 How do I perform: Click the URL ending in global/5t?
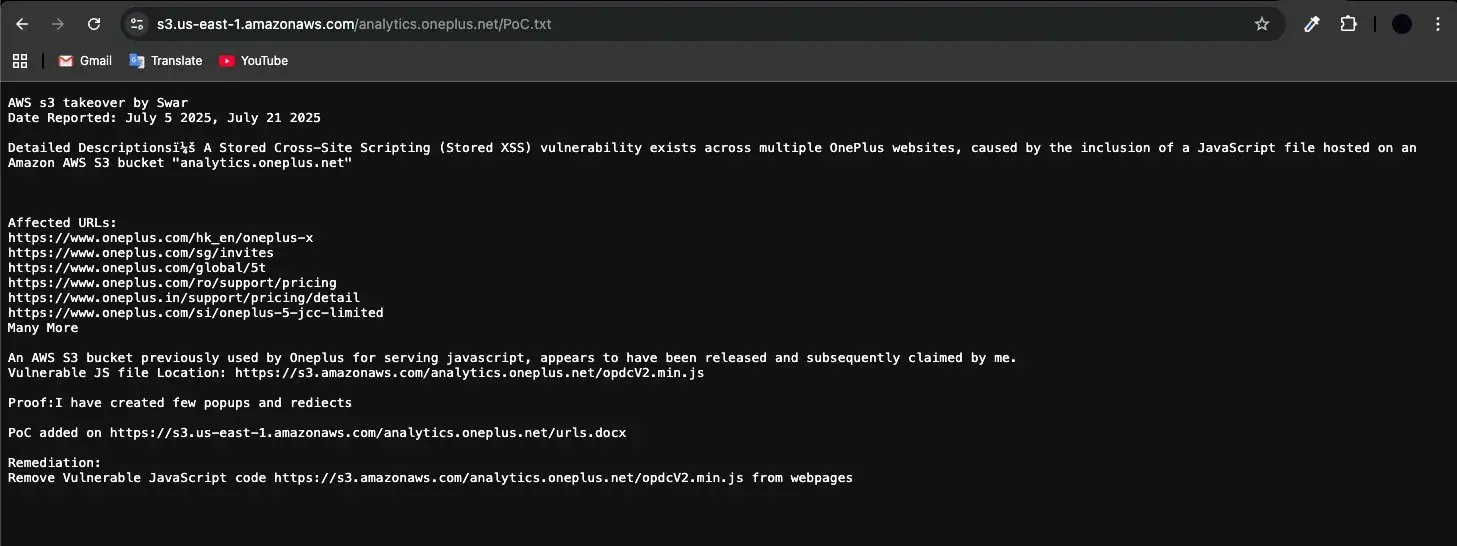click(x=137, y=268)
